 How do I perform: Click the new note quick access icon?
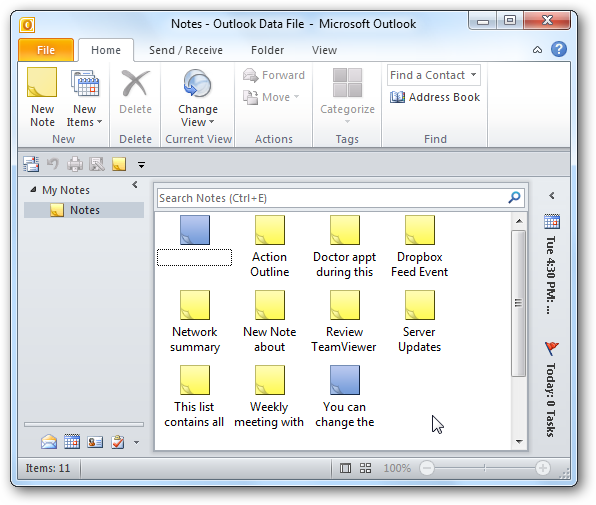pos(119,164)
